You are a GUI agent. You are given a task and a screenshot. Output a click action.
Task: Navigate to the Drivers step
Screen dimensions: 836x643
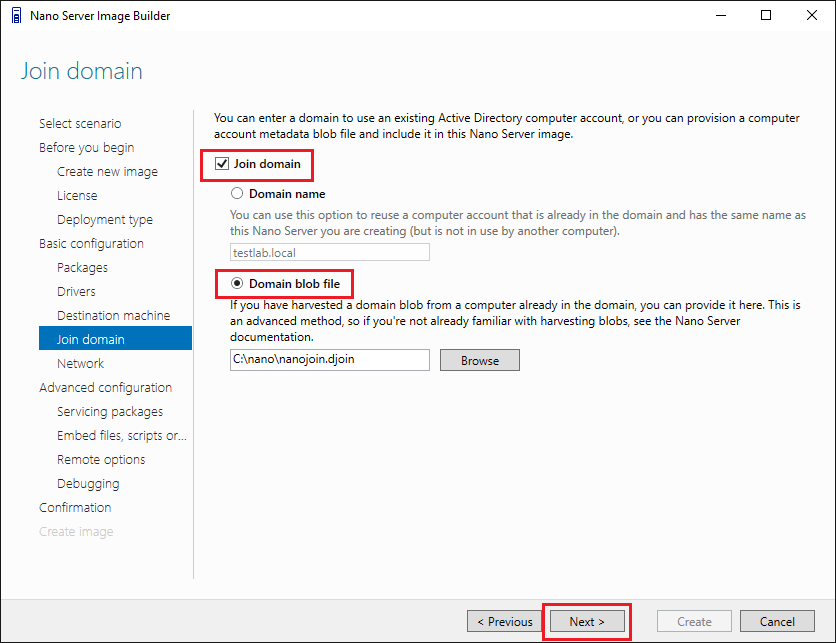(76, 292)
